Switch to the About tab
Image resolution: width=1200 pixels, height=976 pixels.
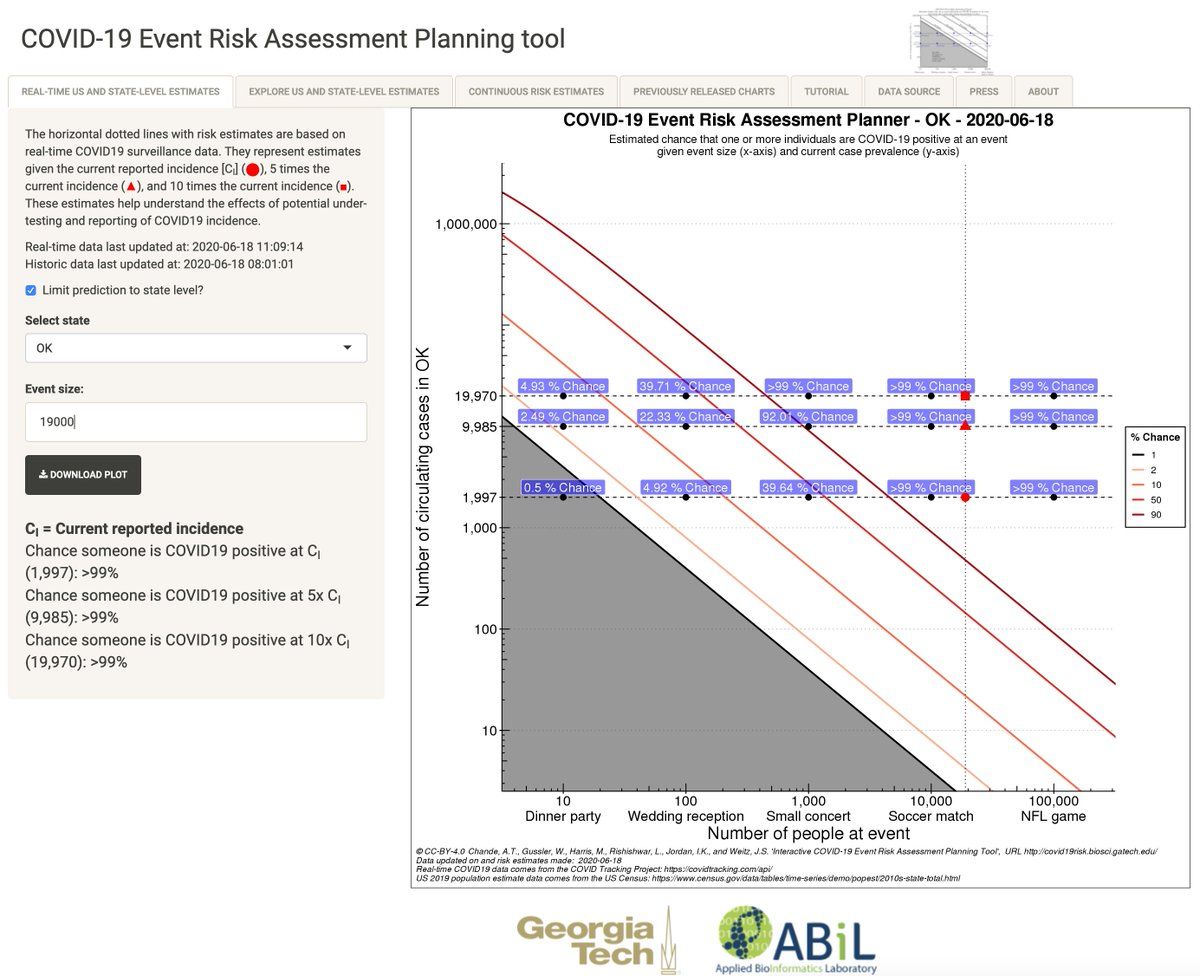click(1043, 91)
